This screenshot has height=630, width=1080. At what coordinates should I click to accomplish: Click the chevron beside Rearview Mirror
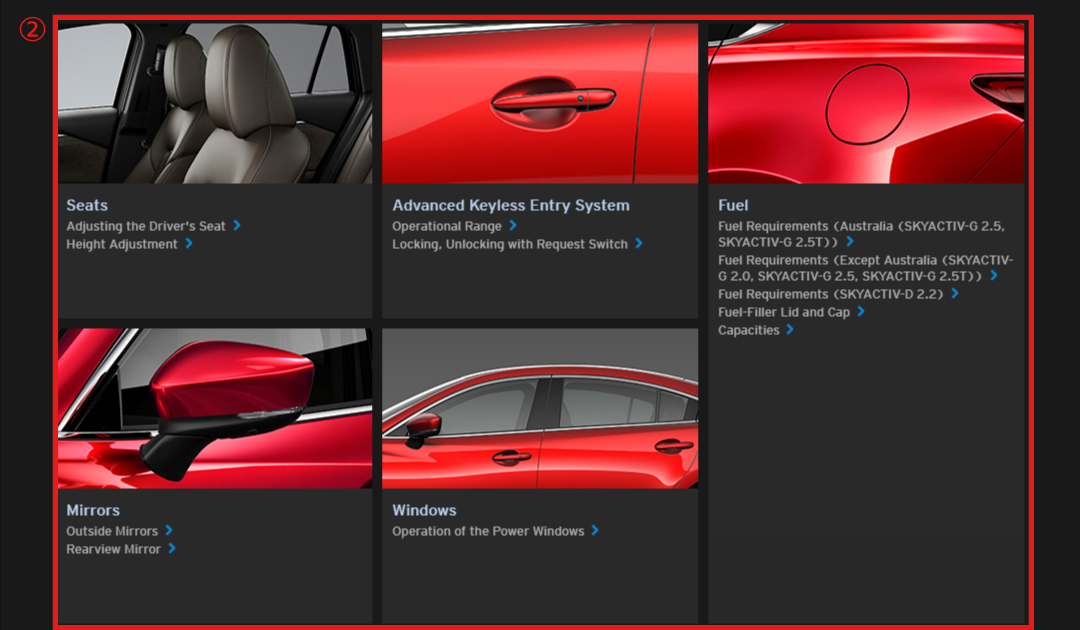[172, 548]
